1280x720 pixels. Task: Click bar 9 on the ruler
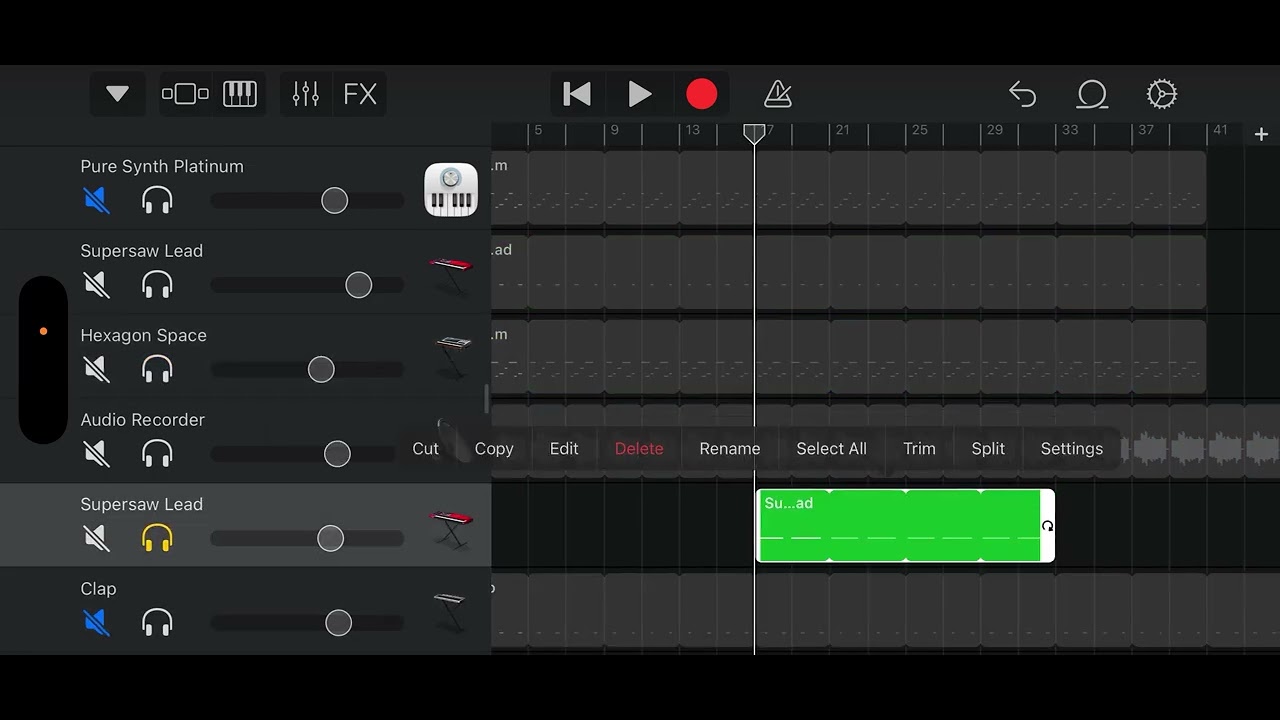614,130
